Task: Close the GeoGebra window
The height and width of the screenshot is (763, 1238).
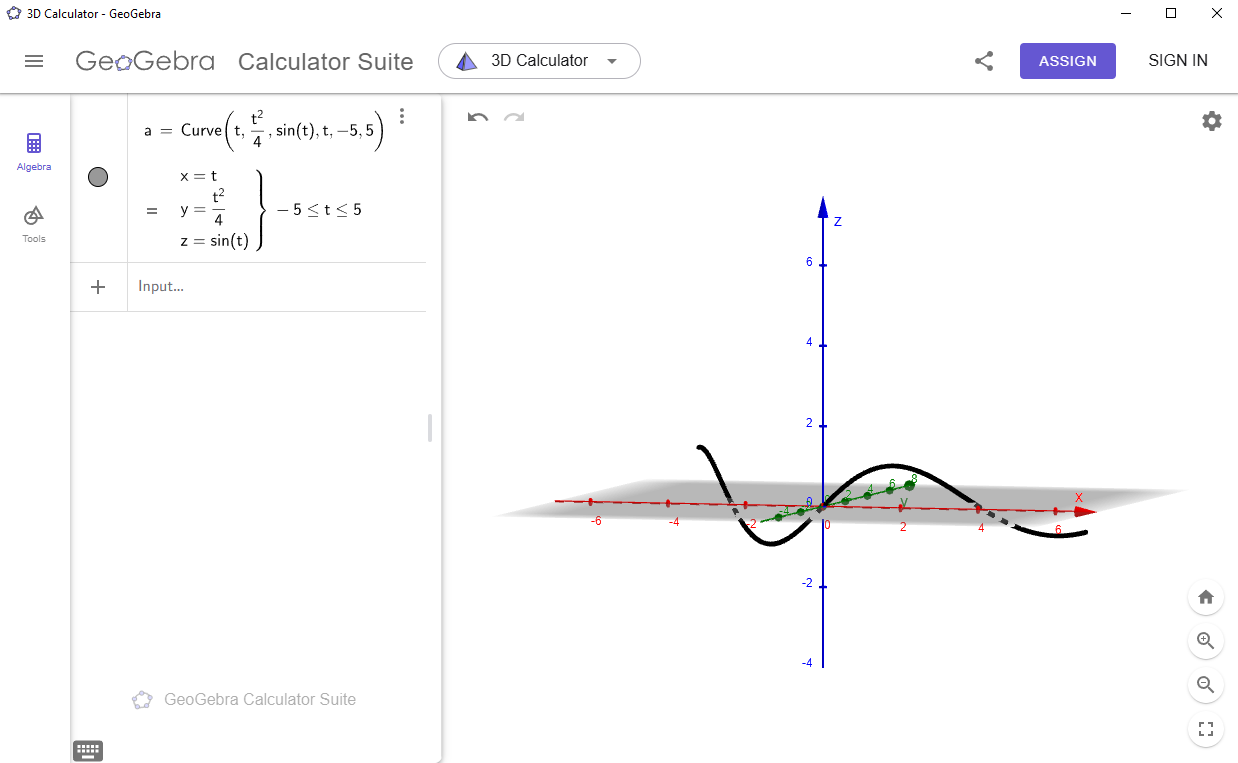Action: pos(1216,14)
